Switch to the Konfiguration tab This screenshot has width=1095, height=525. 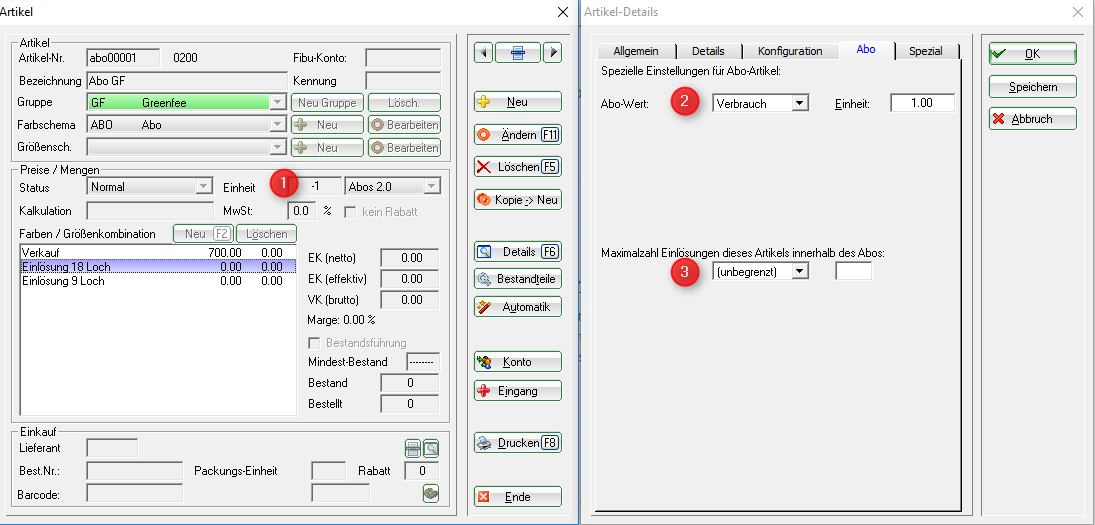[x=789, y=51]
